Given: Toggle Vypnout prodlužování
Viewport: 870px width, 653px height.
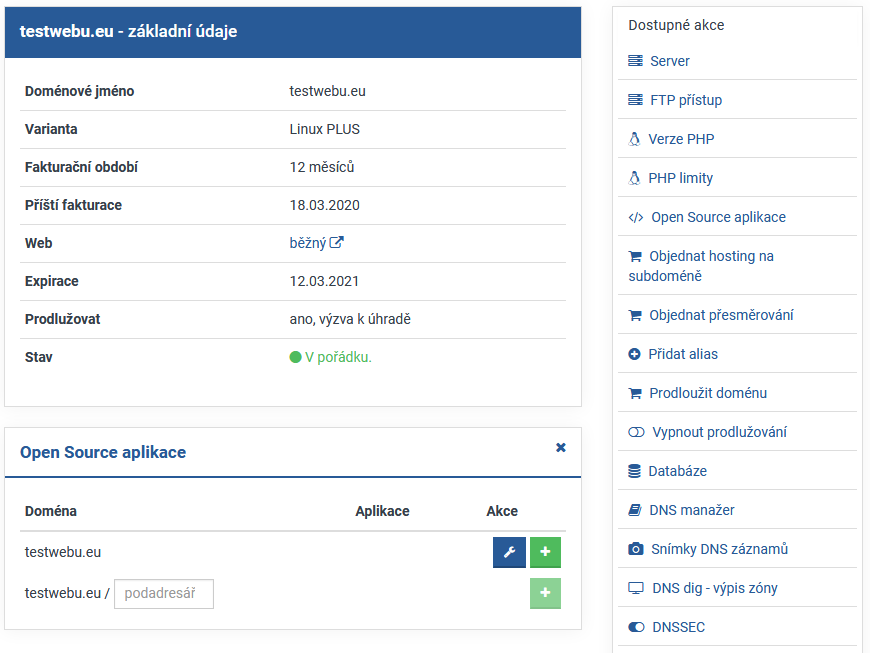Looking at the screenshot, I should pyautogui.click(x=718, y=432).
